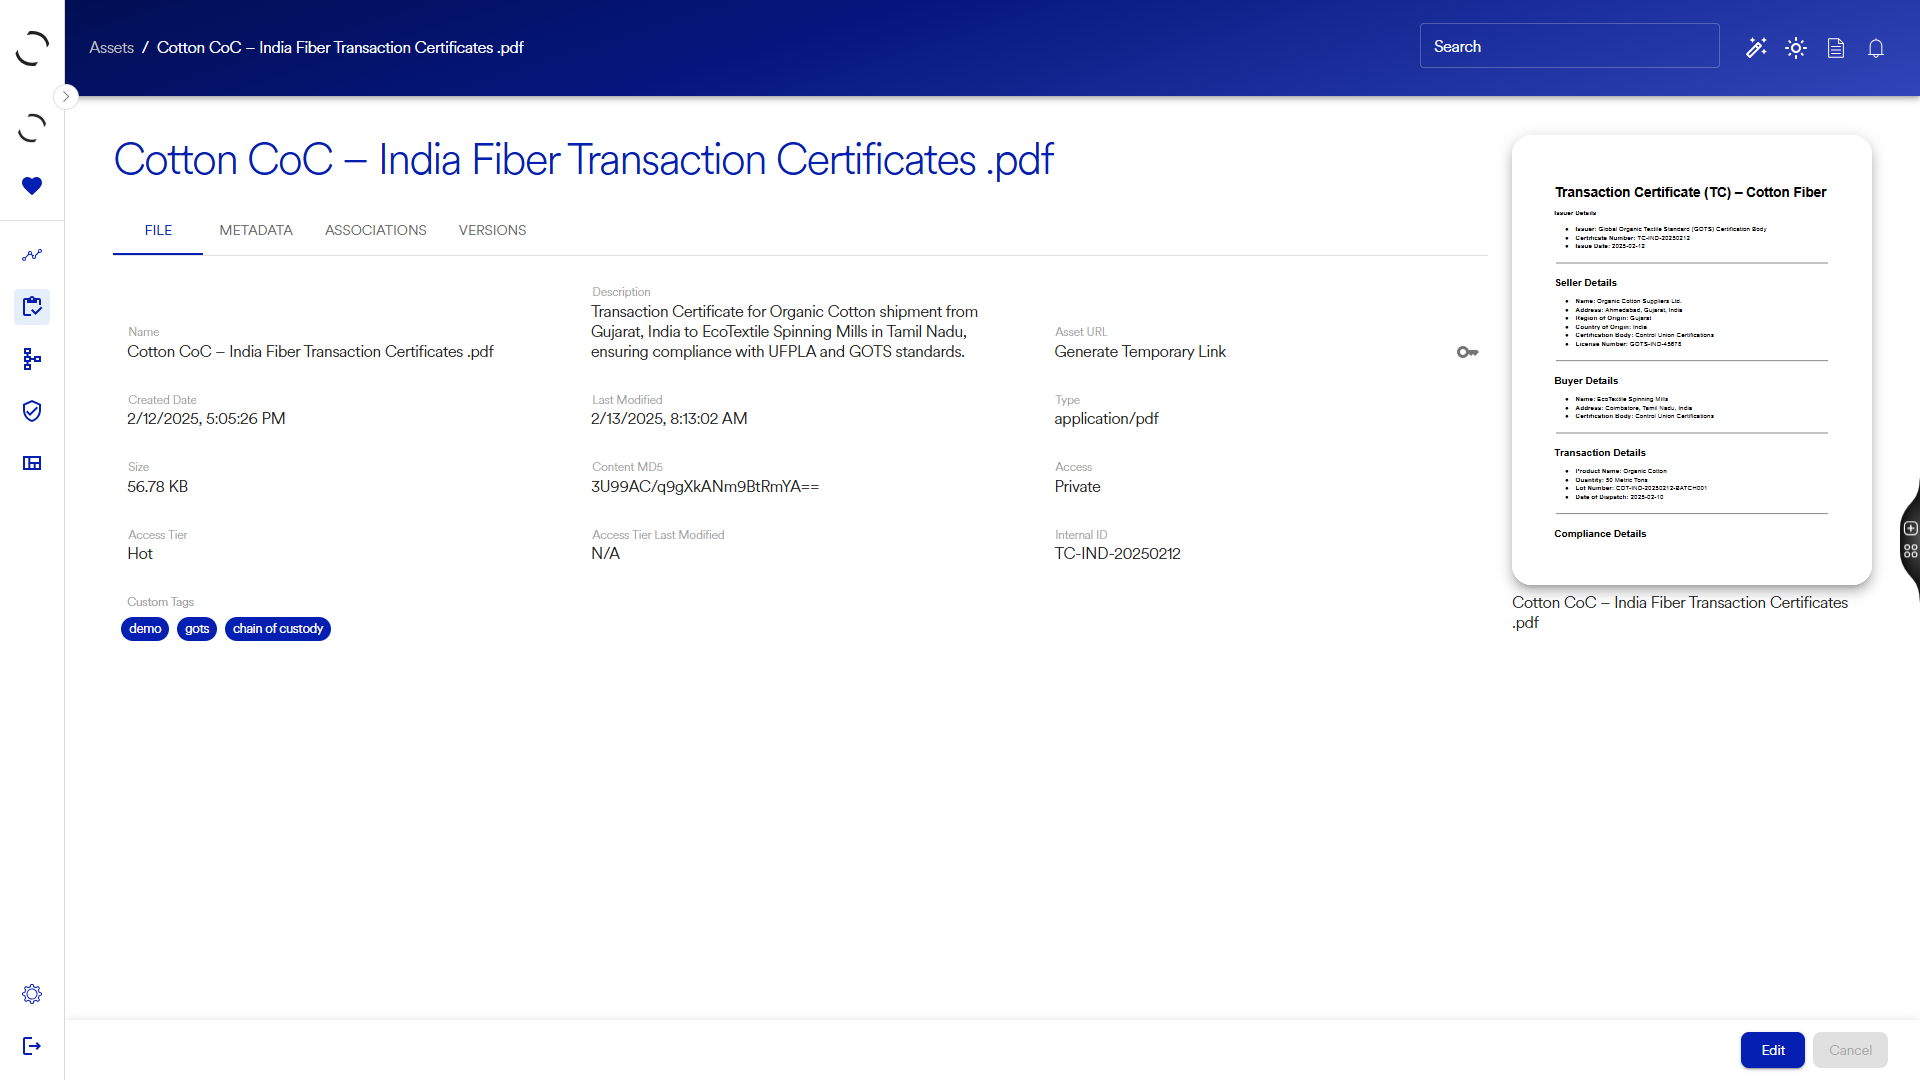This screenshot has width=1920, height=1080.
Task: Click the Search input field
Action: click(1568, 47)
